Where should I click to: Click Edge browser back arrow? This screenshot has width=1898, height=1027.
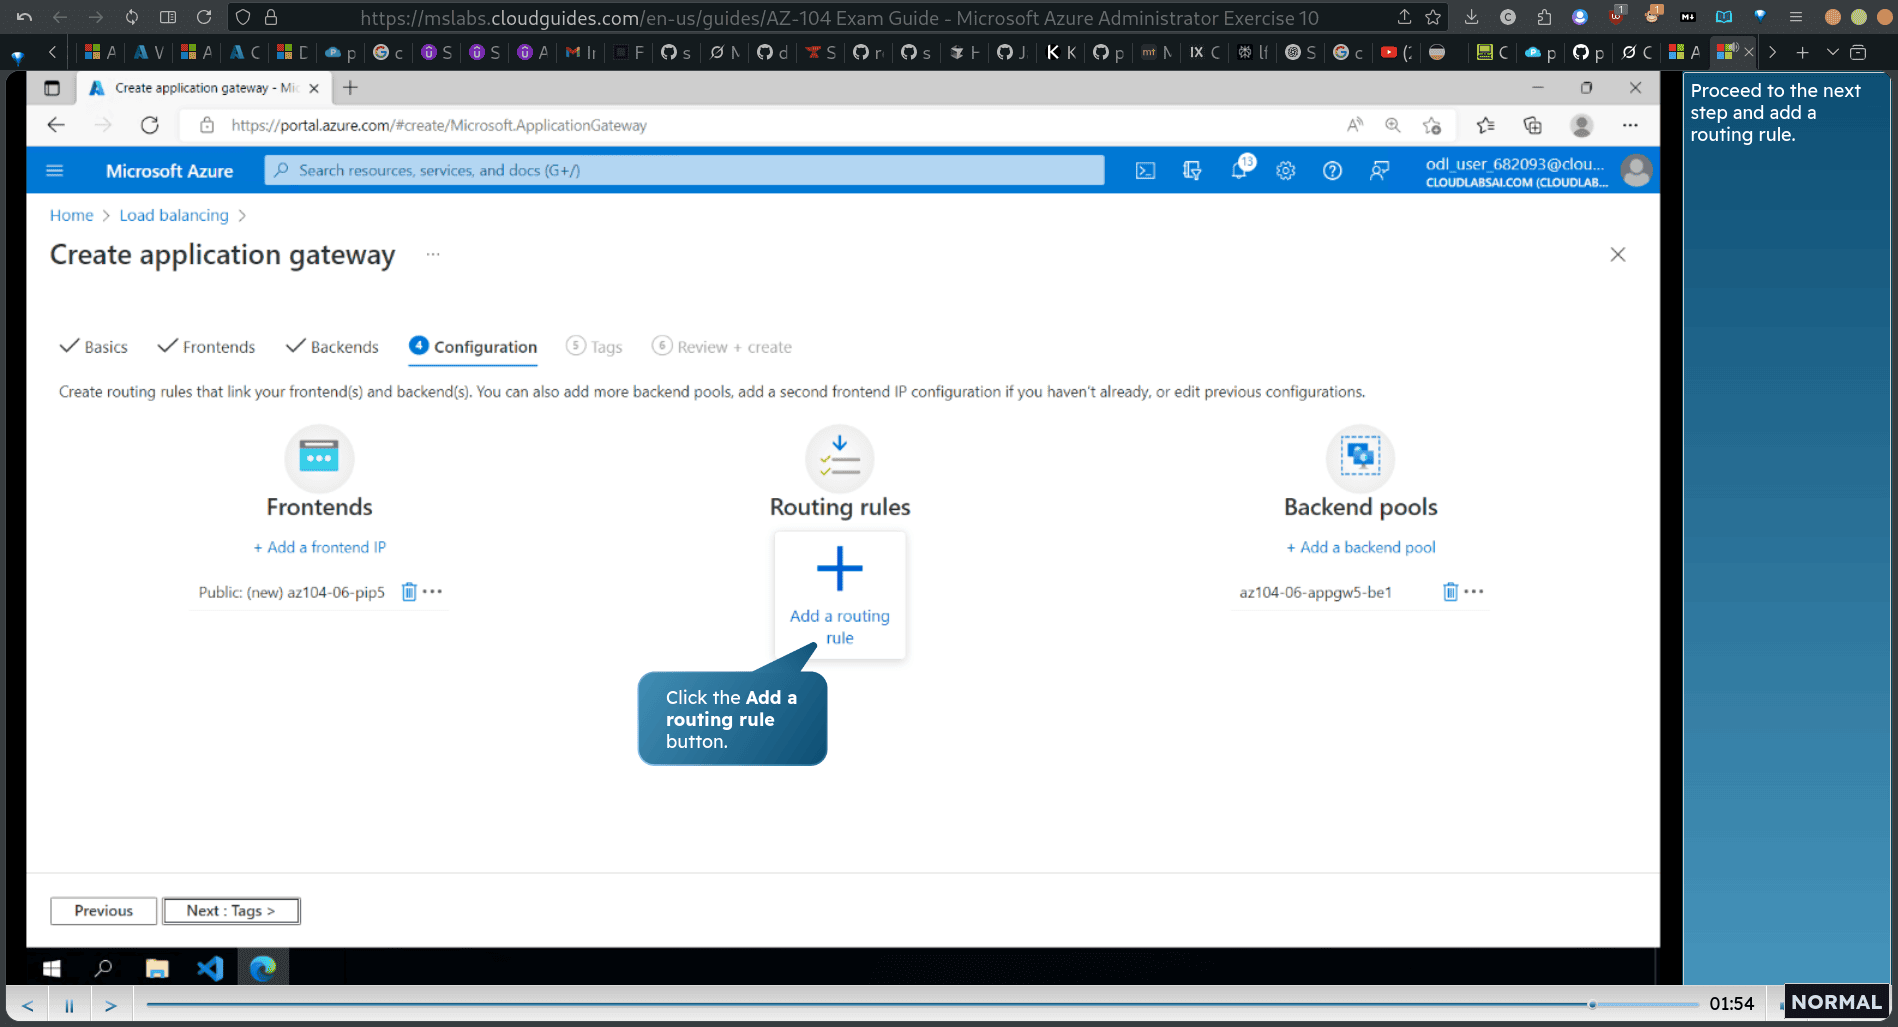(x=56, y=125)
